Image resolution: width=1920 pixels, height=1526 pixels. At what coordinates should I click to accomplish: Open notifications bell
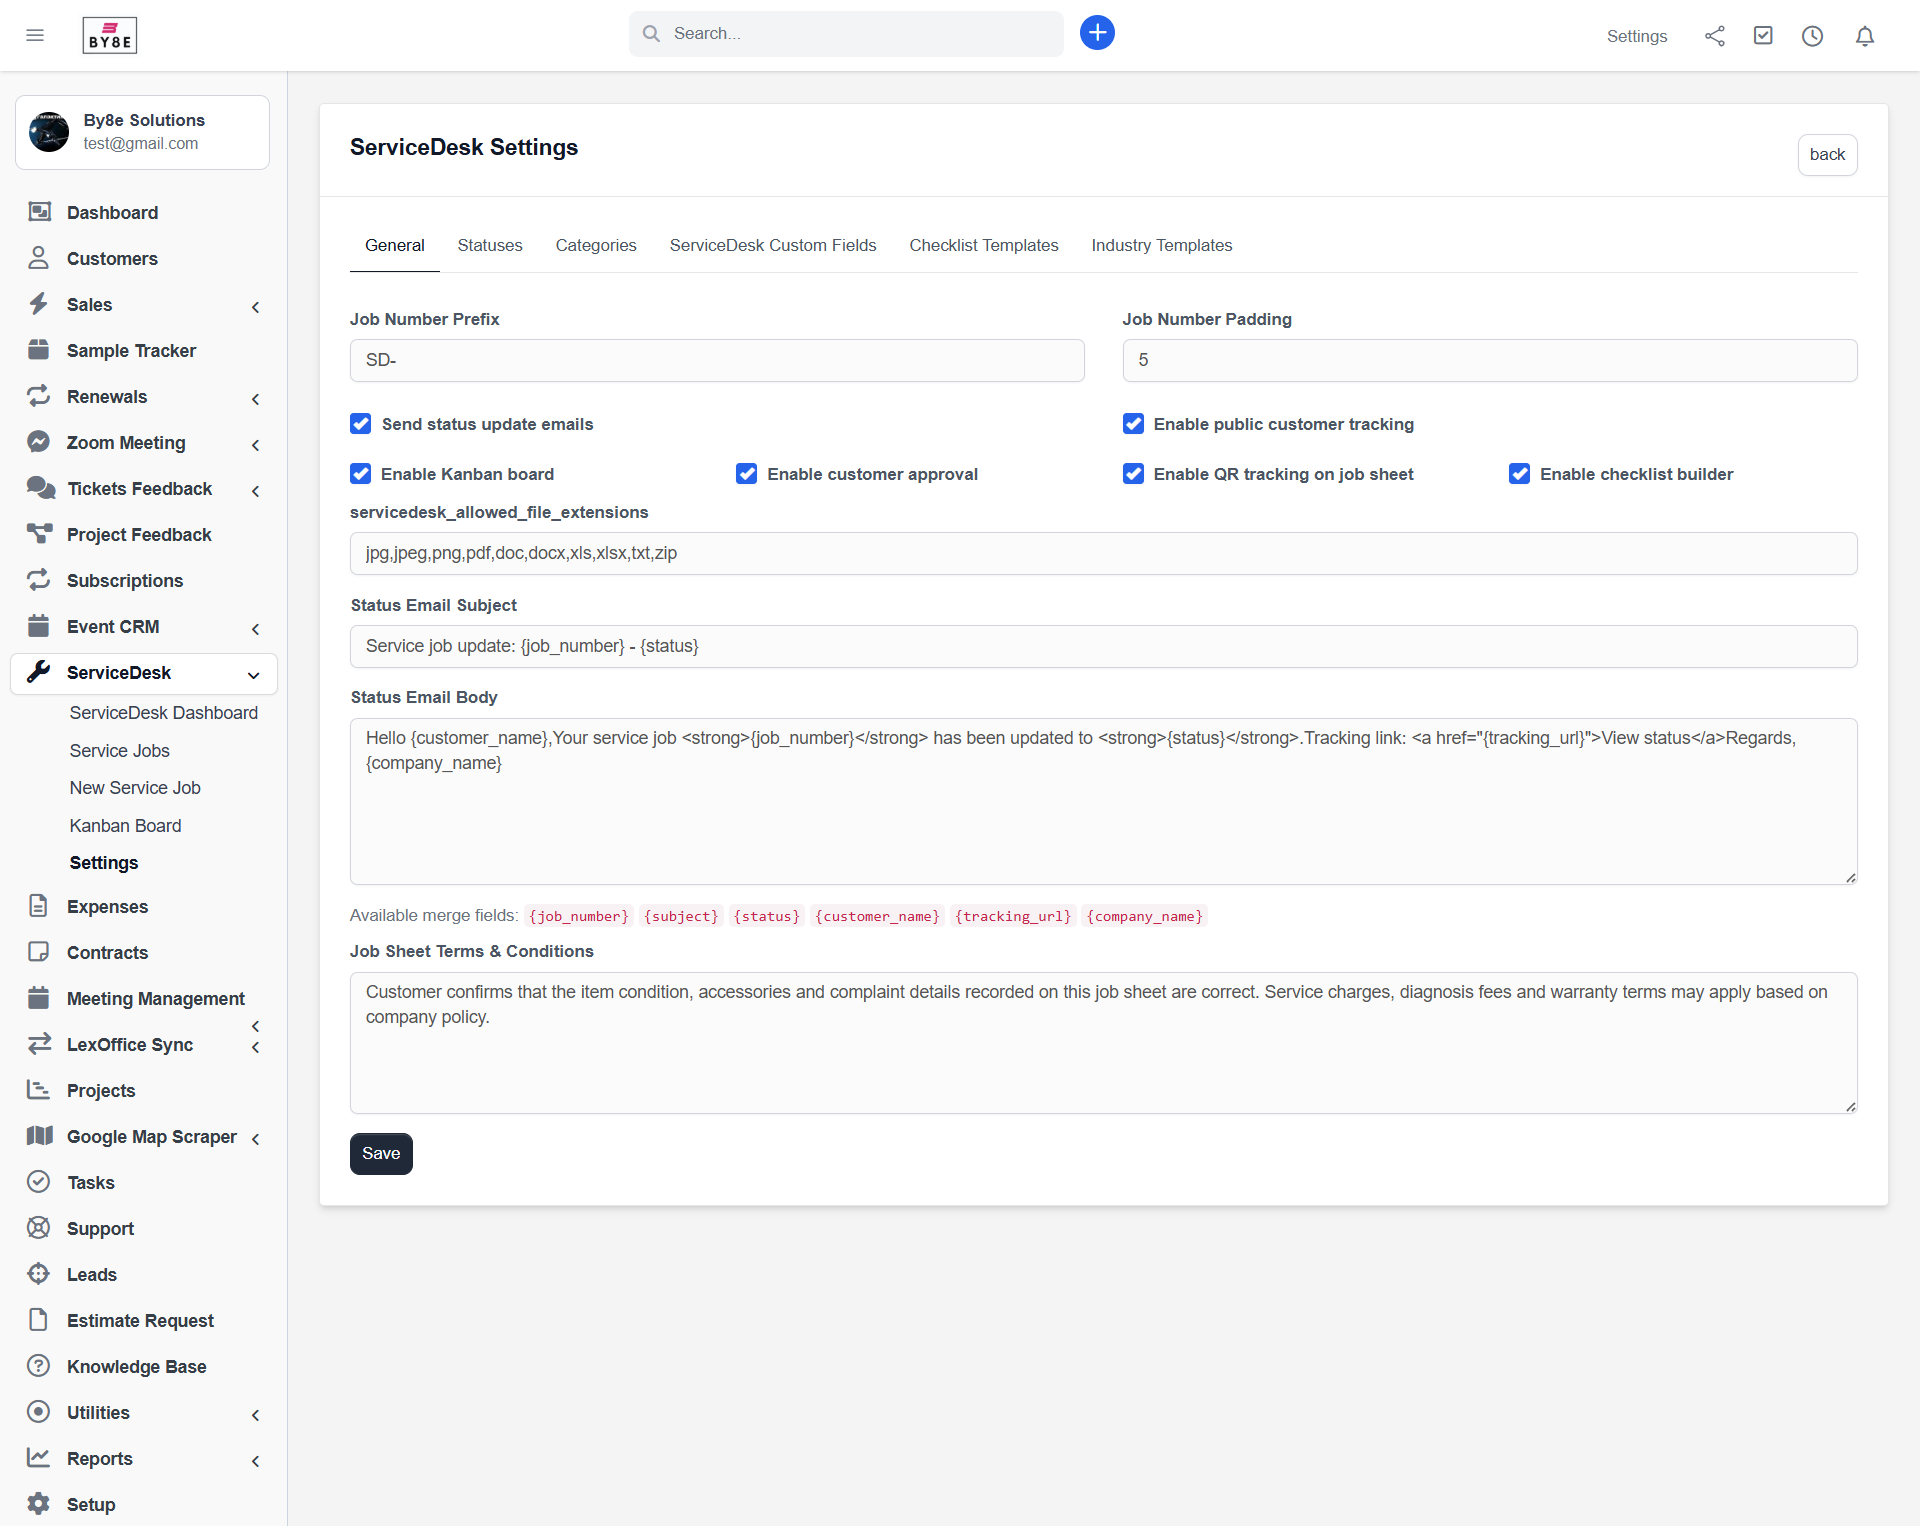(1865, 35)
